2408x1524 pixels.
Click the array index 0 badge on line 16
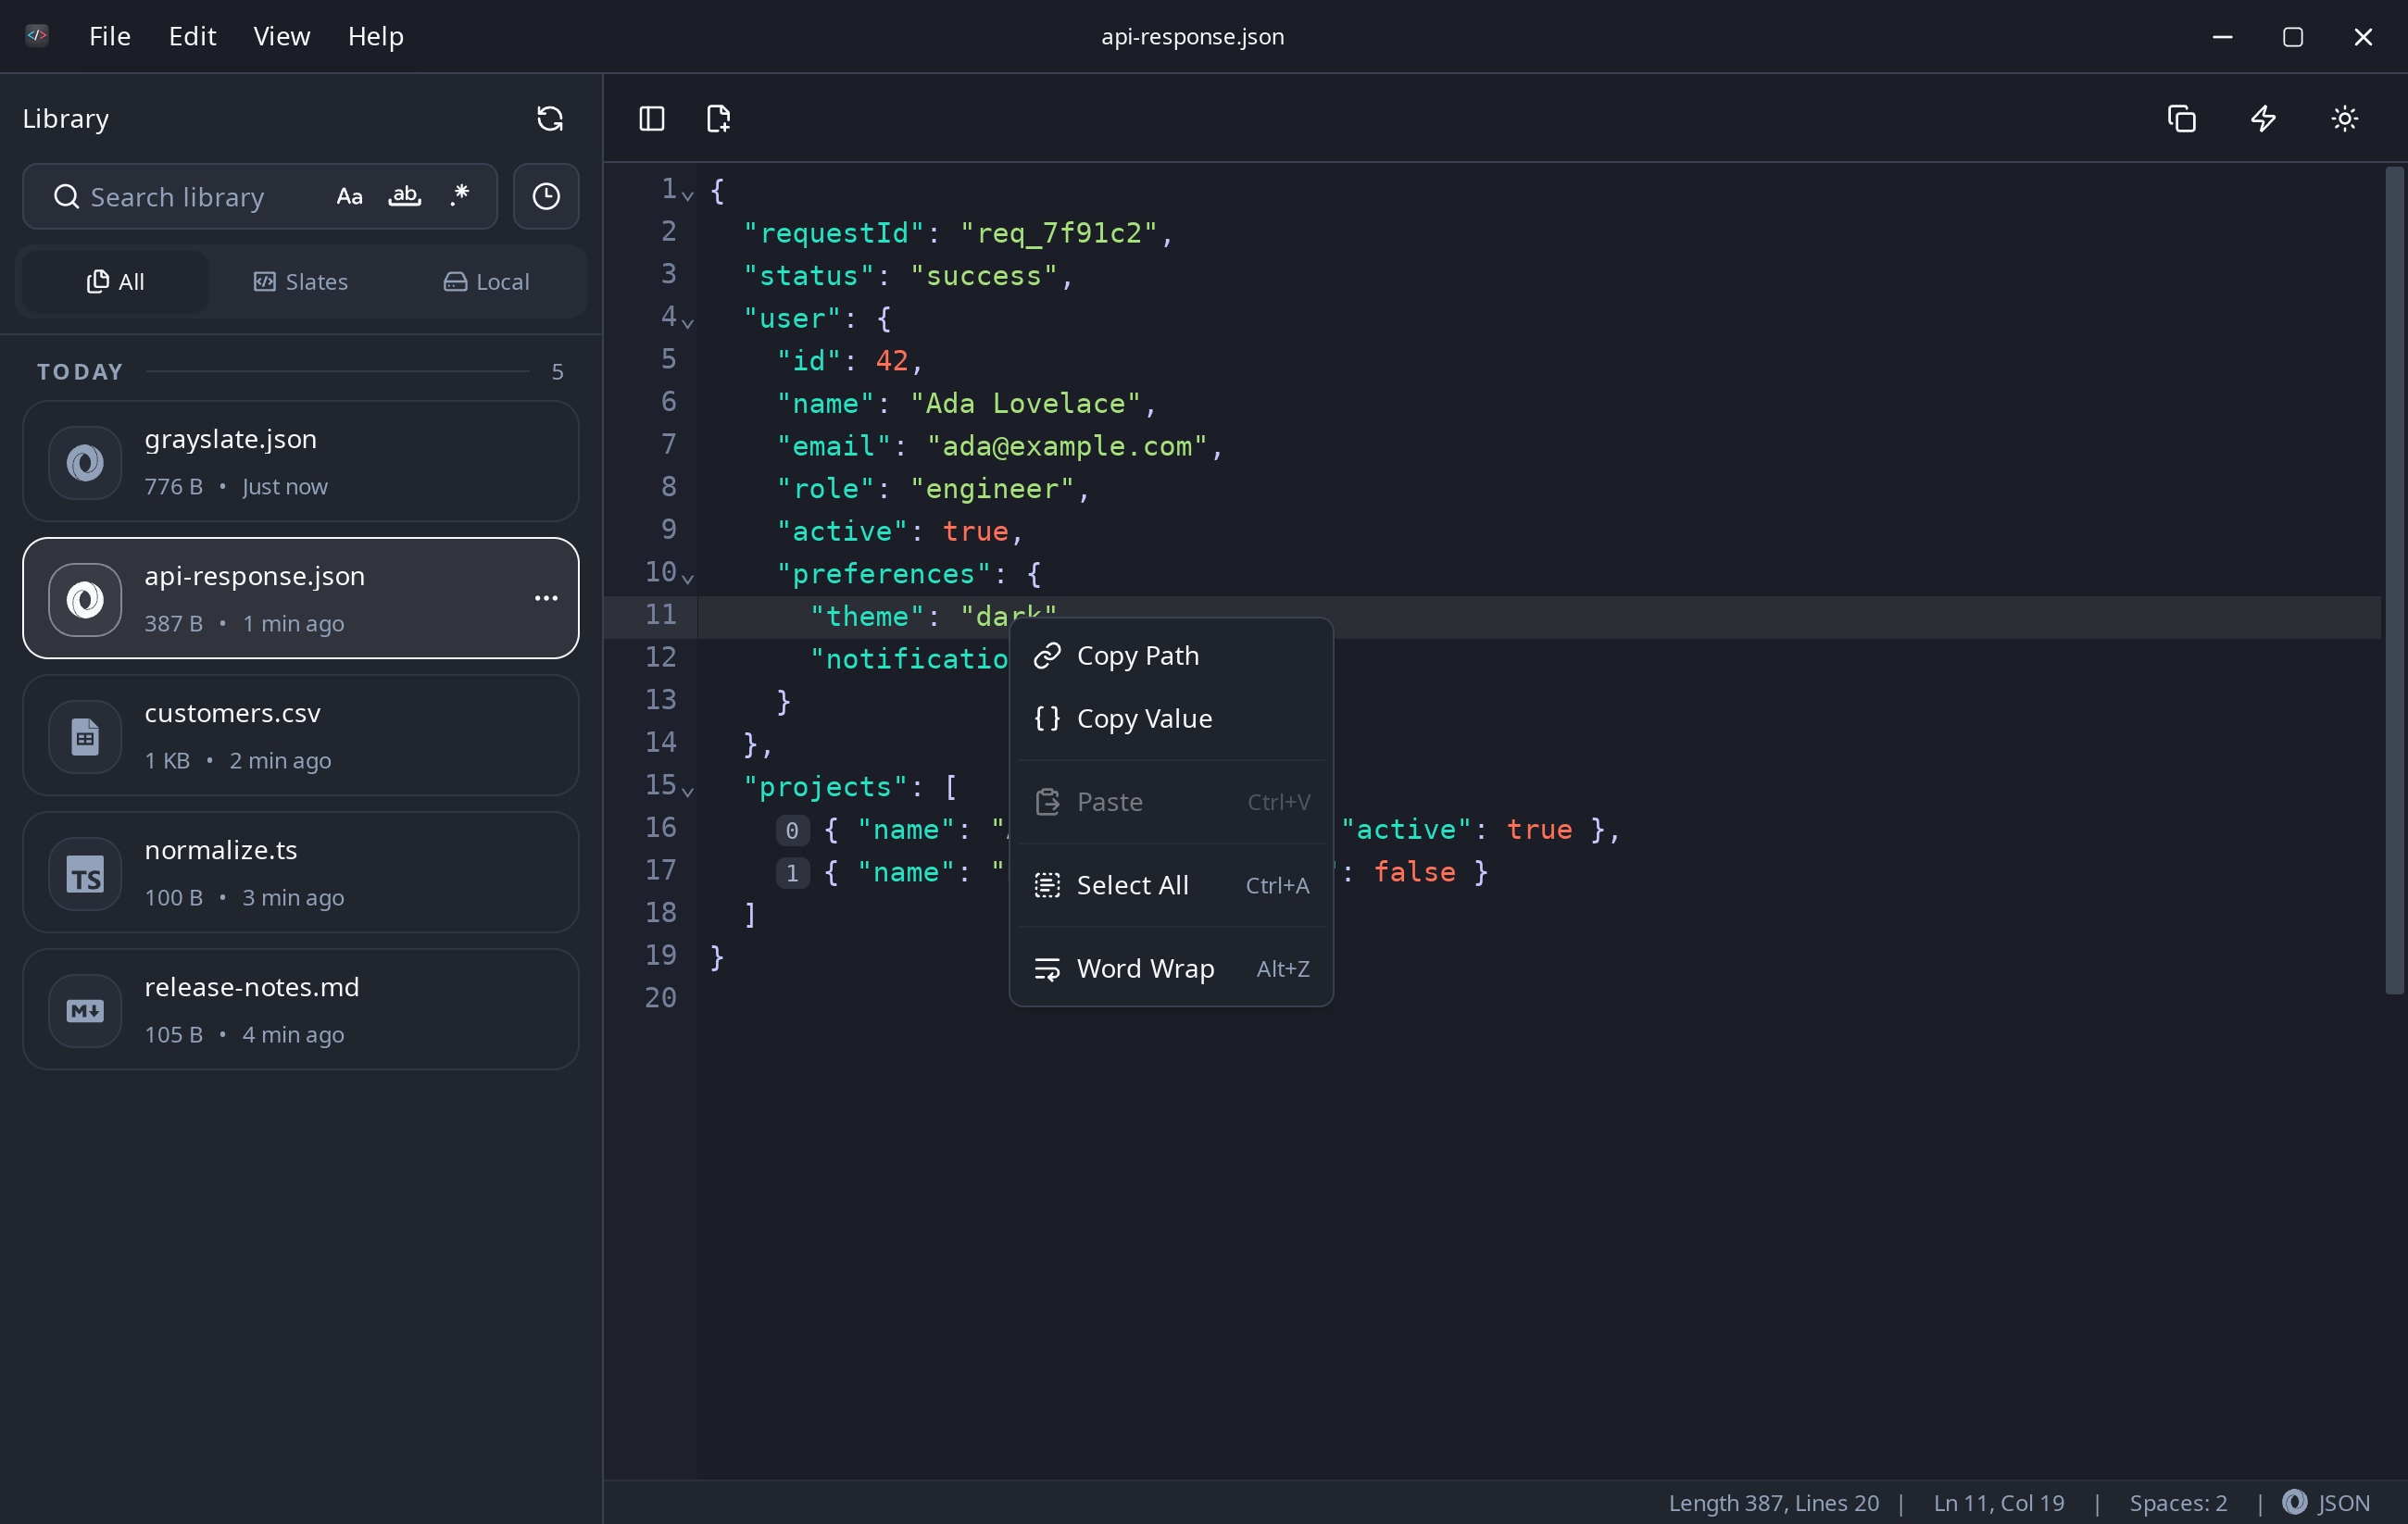pos(792,831)
